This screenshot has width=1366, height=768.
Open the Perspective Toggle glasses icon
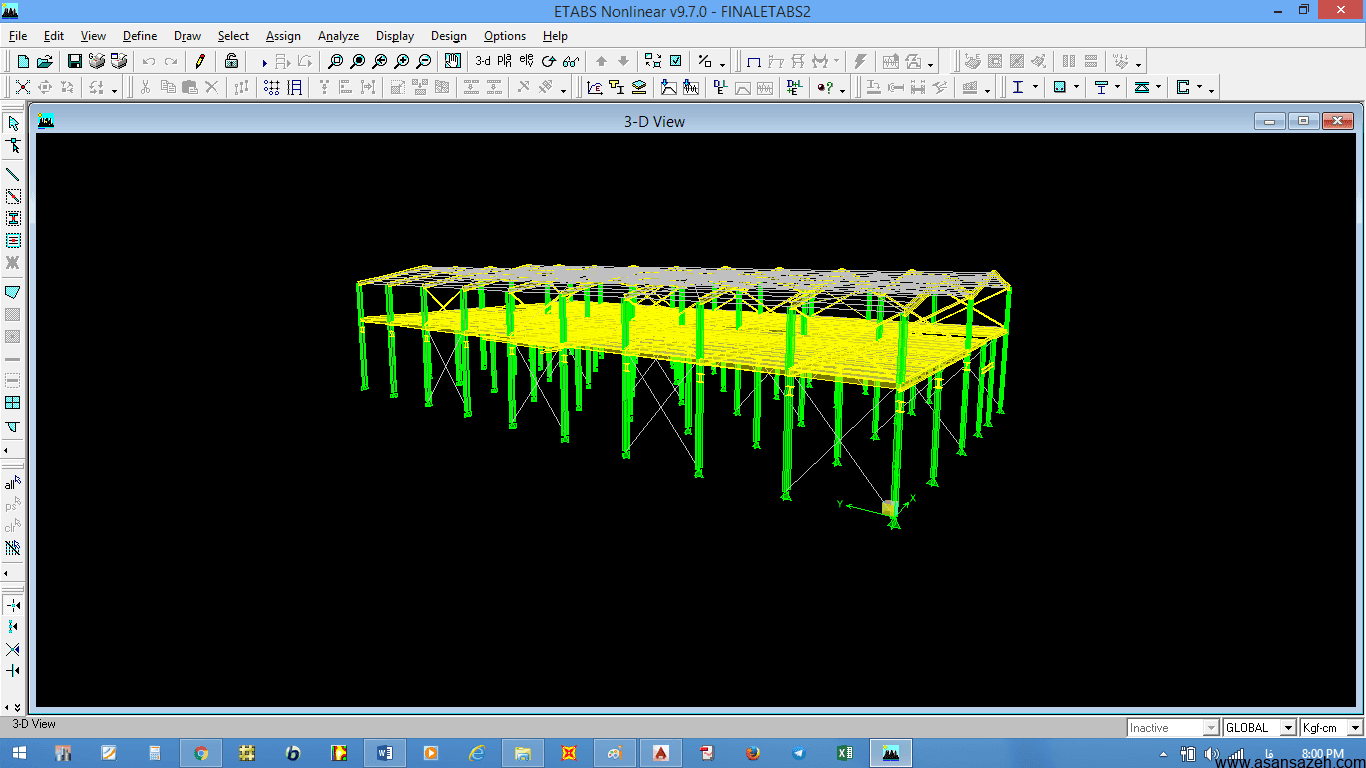click(571, 61)
